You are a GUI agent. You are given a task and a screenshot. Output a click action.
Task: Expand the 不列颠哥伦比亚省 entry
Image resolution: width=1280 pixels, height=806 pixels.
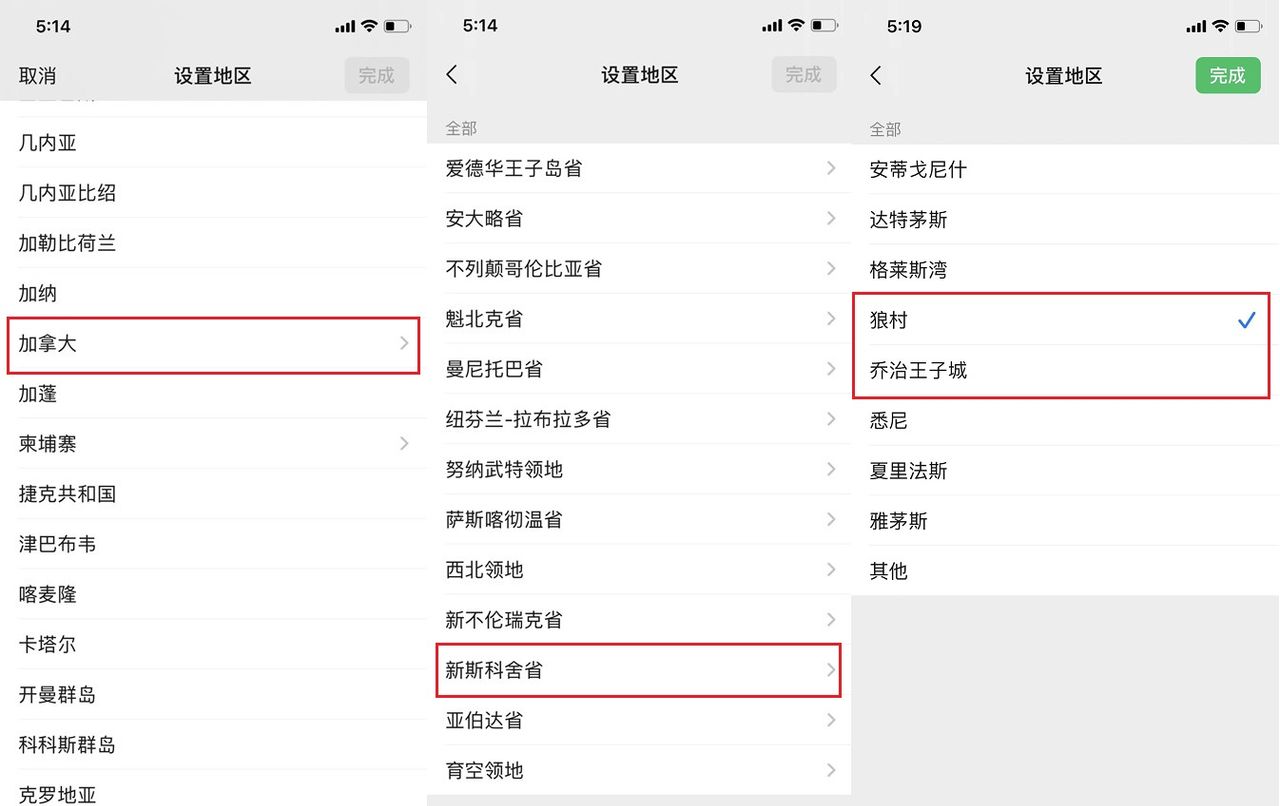click(x=523, y=269)
